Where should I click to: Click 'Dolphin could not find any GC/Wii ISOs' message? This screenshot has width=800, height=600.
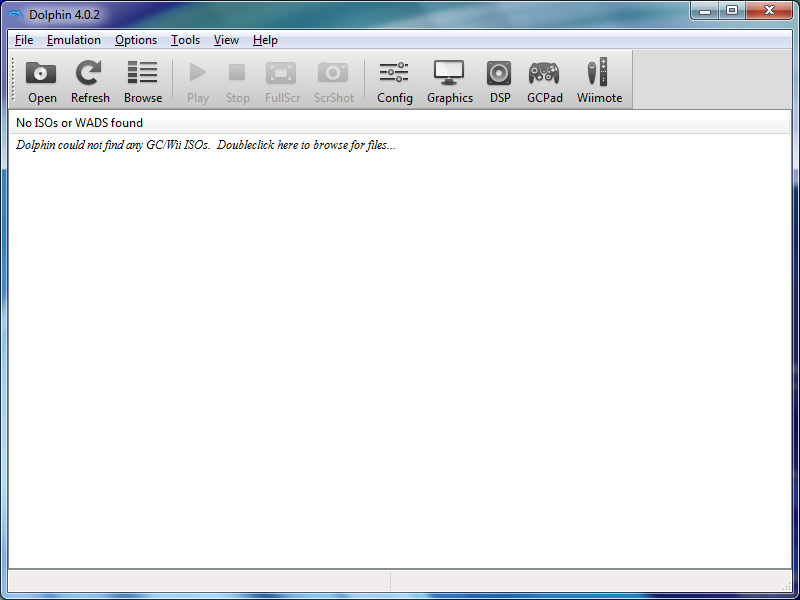point(206,145)
